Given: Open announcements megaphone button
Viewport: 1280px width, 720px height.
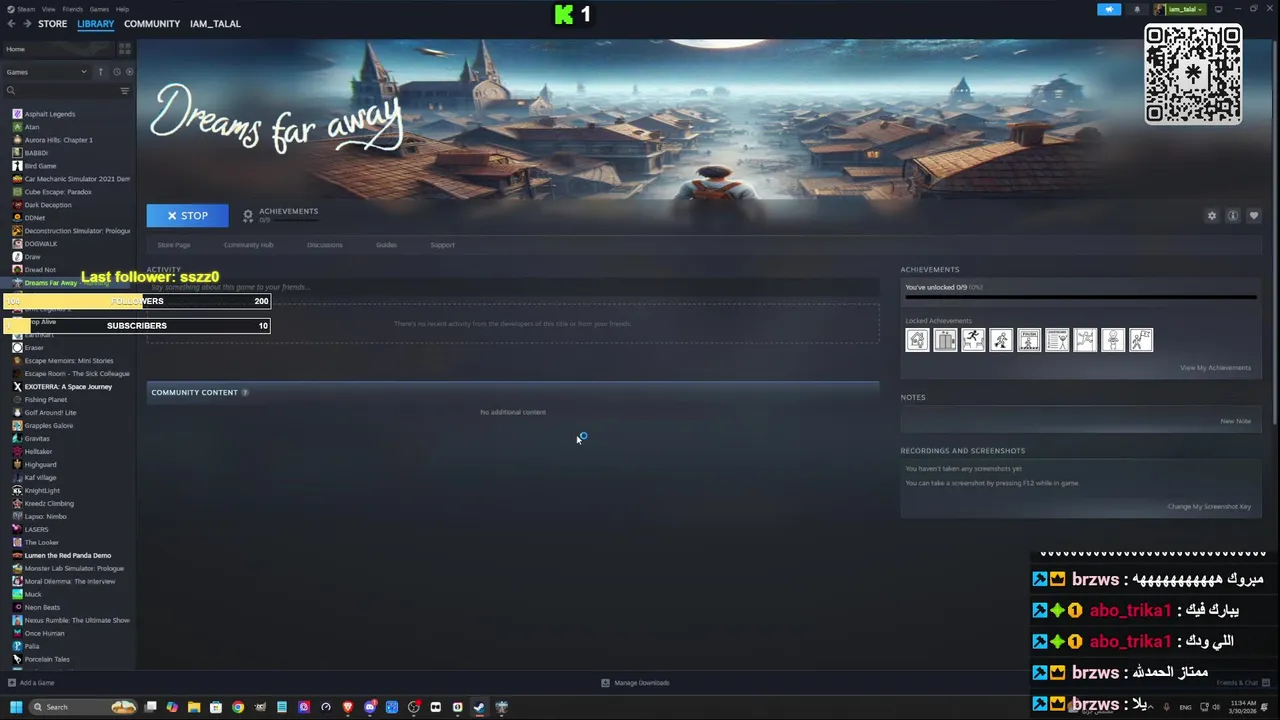Looking at the screenshot, I should click(1109, 9).
